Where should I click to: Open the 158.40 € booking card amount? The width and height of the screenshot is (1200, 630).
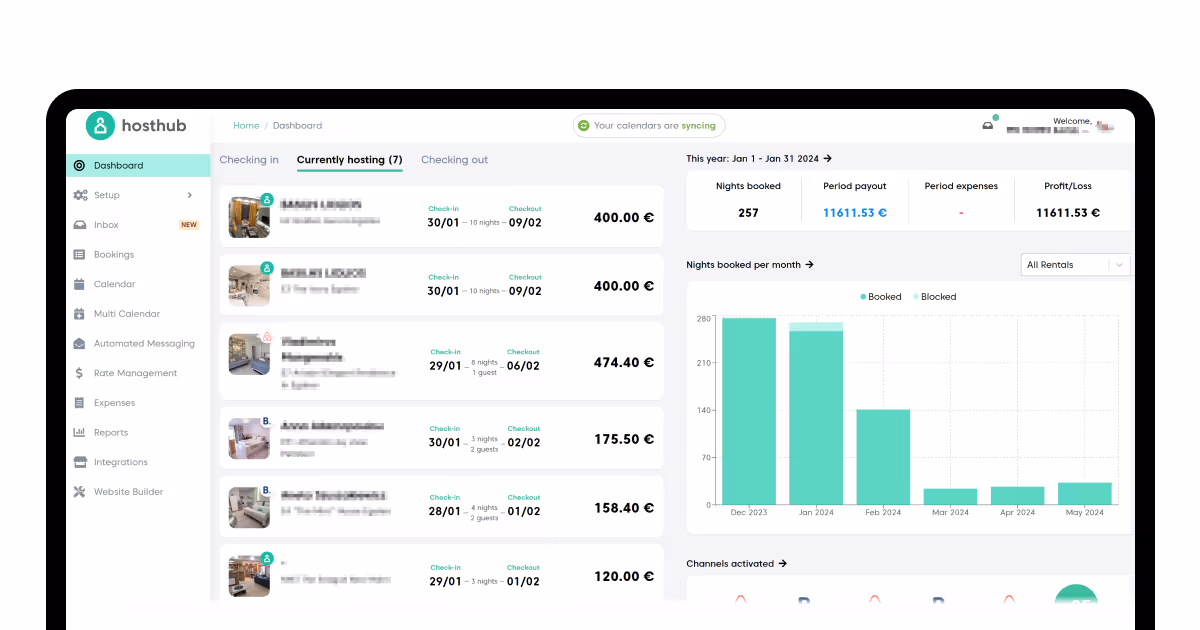tap(624, 508)
